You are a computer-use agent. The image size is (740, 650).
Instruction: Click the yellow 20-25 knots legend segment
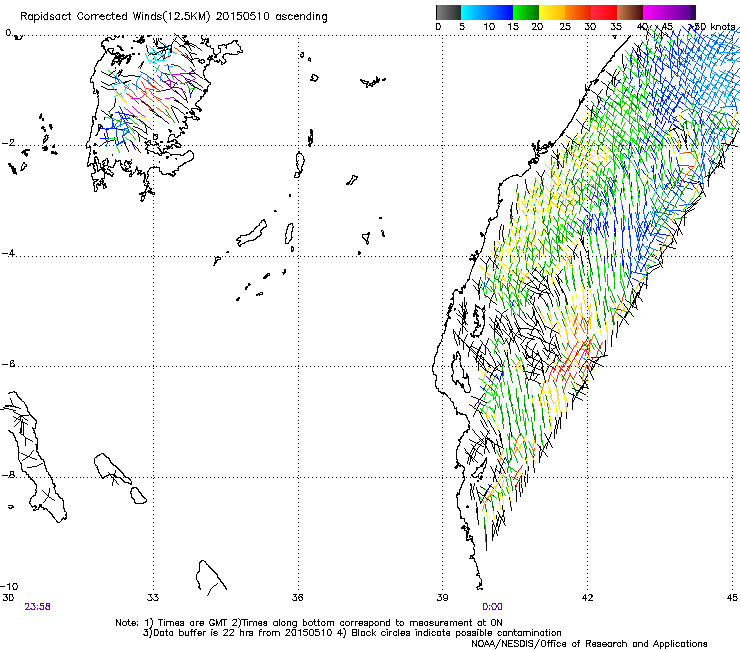pos(552,12)
